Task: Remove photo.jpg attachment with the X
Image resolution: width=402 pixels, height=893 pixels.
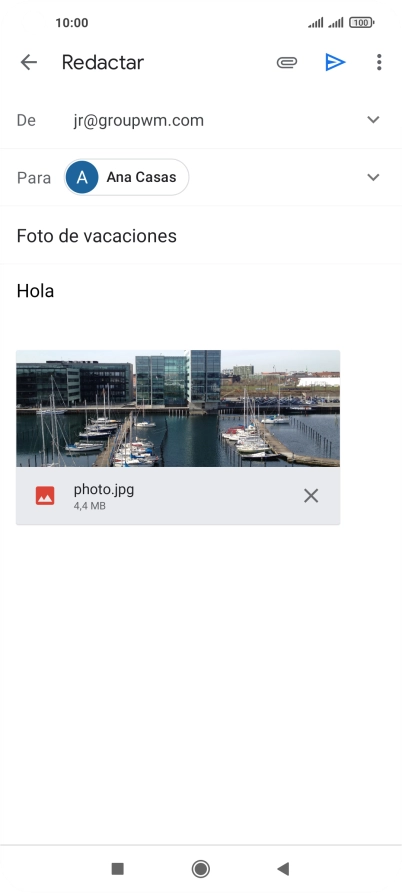Action: (311, 496)
